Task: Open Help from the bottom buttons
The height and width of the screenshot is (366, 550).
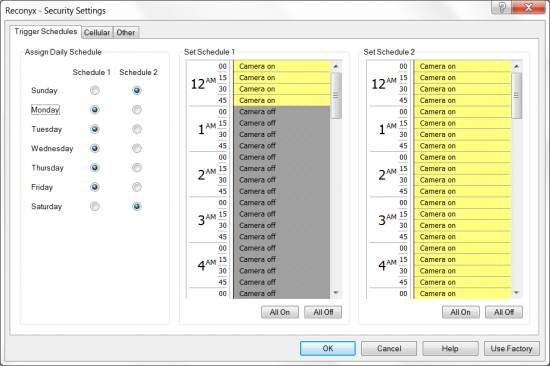Action: pos(450,348)
